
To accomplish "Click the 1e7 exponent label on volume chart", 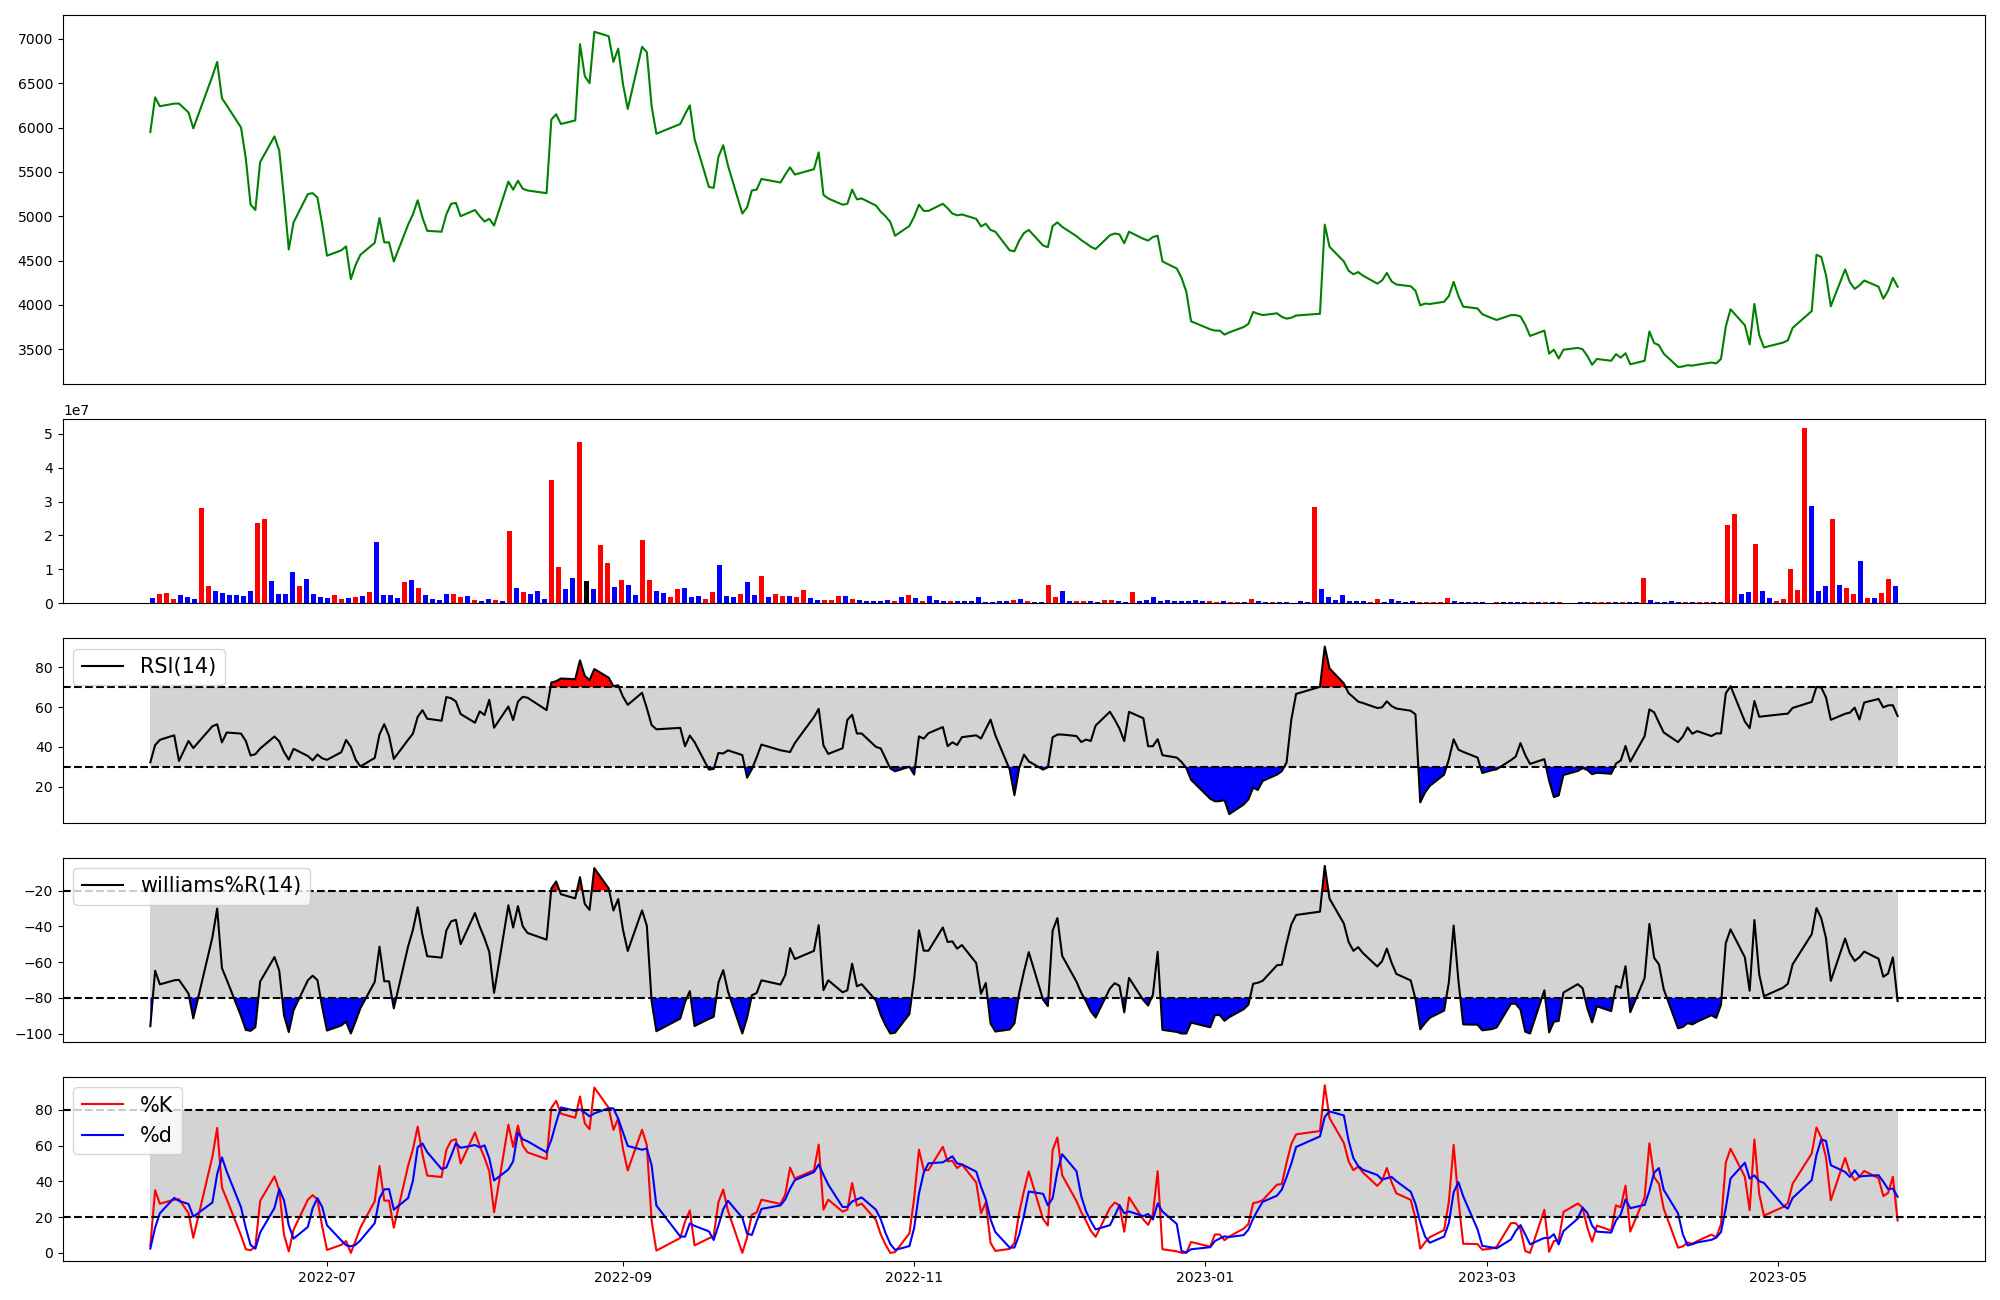I will coord(78,411).
